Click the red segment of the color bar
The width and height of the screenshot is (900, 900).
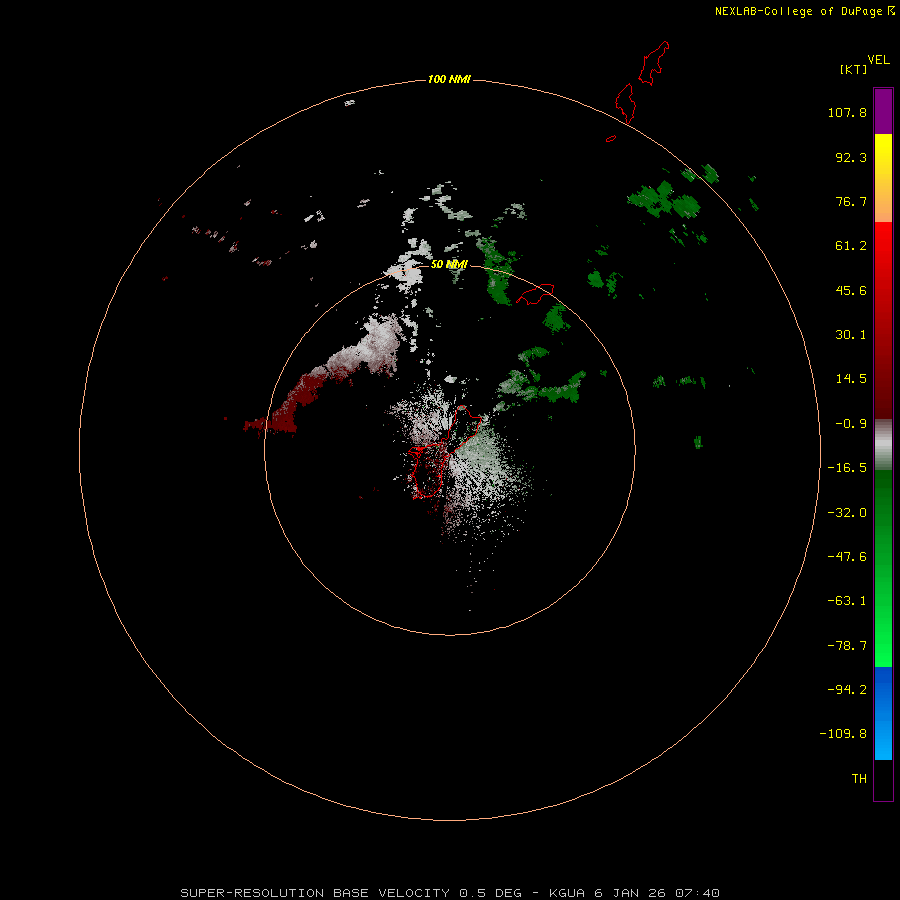pyautogui.click(x=883, y=320)
